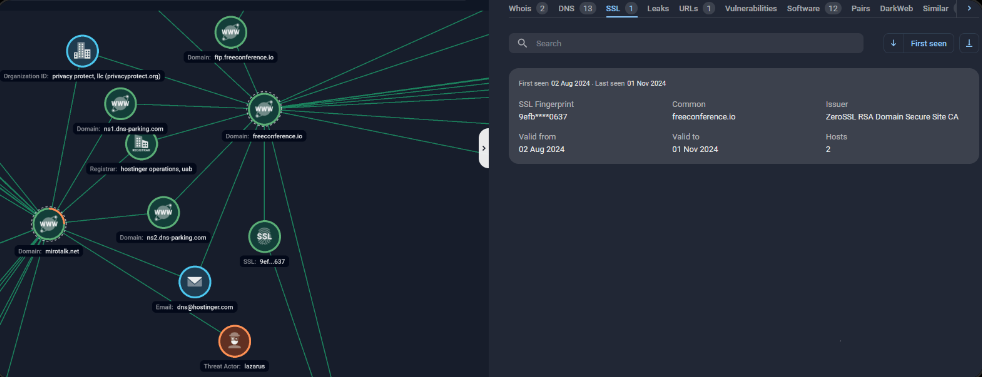Click the 'Domain: mirotalk.net' label
The height and width of the screenshot is (377, 982).
48,250
